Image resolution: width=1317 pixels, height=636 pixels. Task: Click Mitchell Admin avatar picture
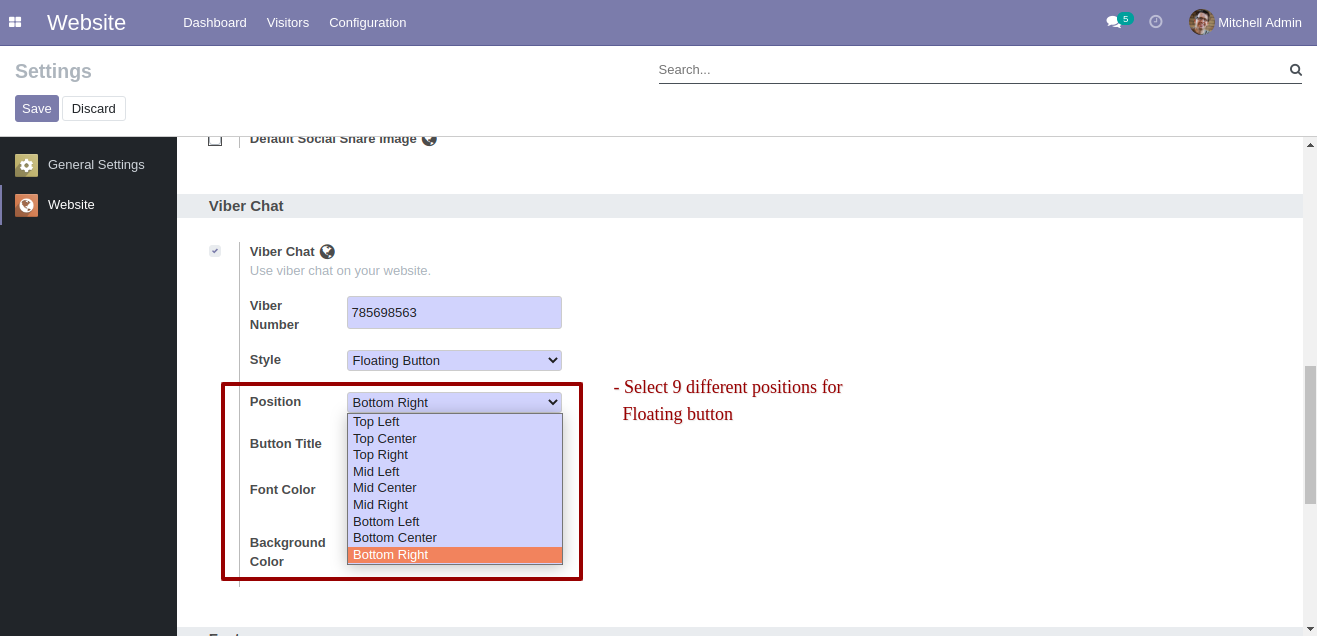(x=1201, y=22)
